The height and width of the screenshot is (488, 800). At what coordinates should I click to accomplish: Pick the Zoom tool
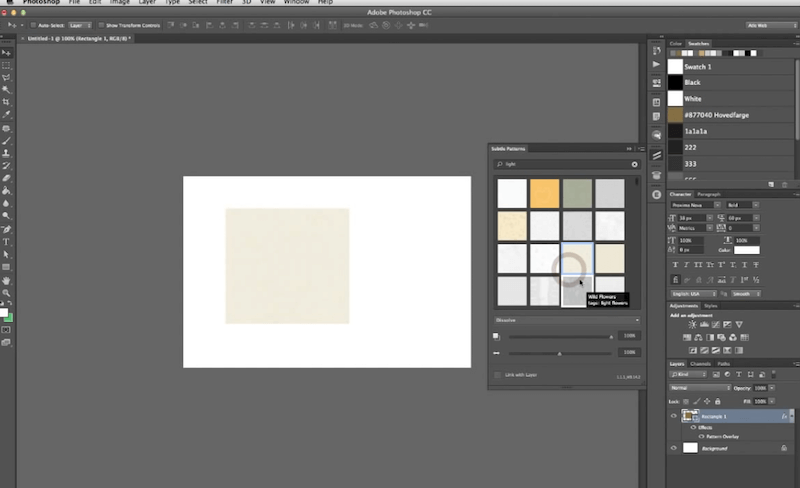7,293
